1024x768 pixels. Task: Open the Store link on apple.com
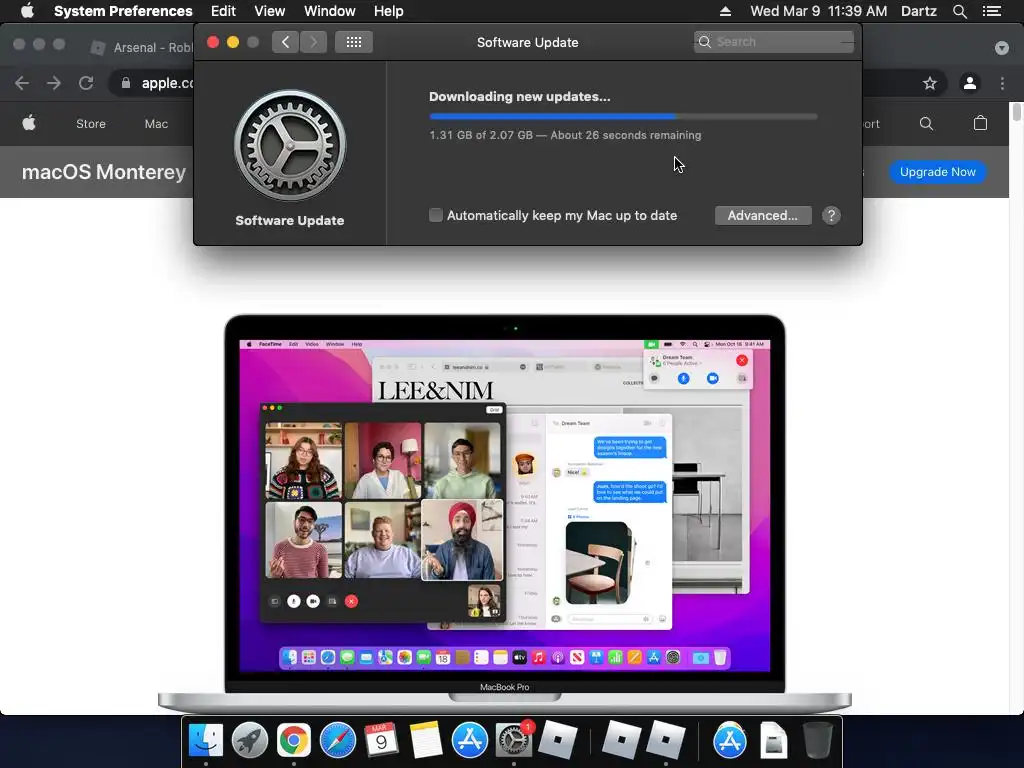[91, 123]
